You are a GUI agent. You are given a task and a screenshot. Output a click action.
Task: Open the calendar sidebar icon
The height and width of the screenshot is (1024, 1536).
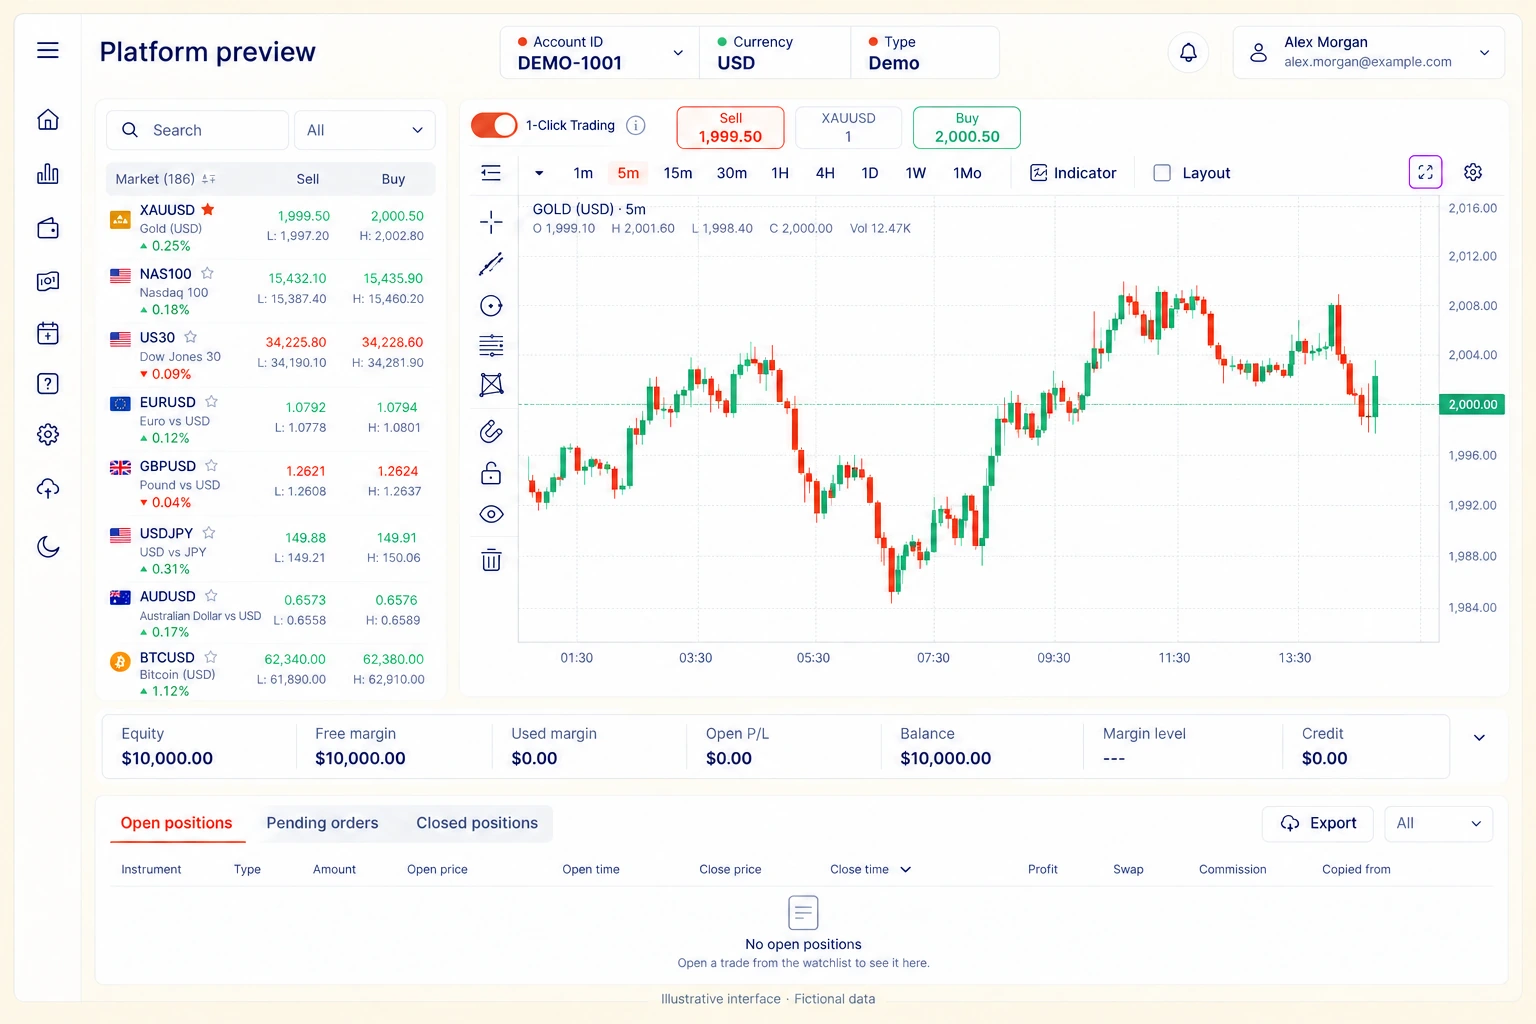click(x=48, y=333)
